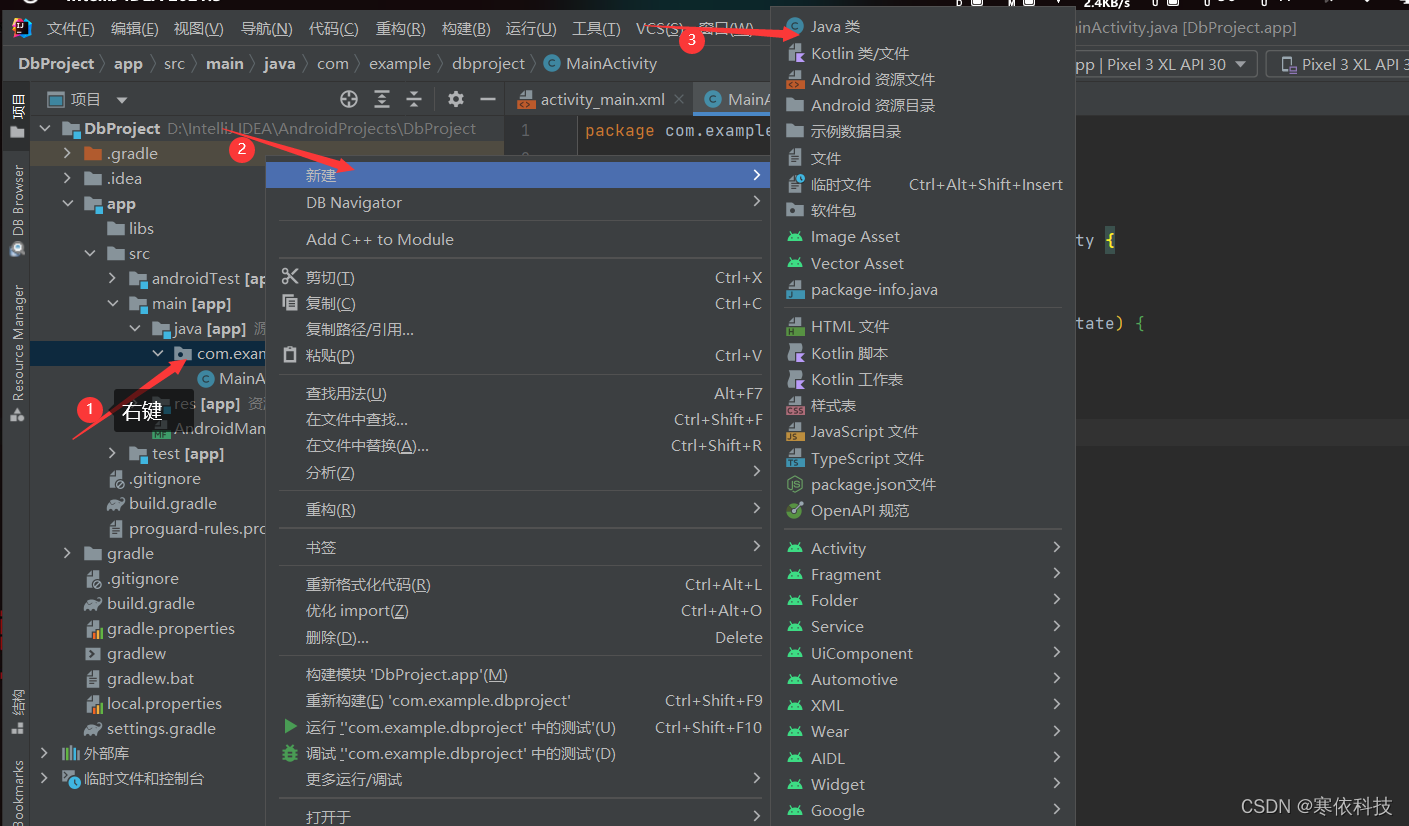Click 剪切(T) in context menu
The image size is (1409, 826).
[520, 277]
